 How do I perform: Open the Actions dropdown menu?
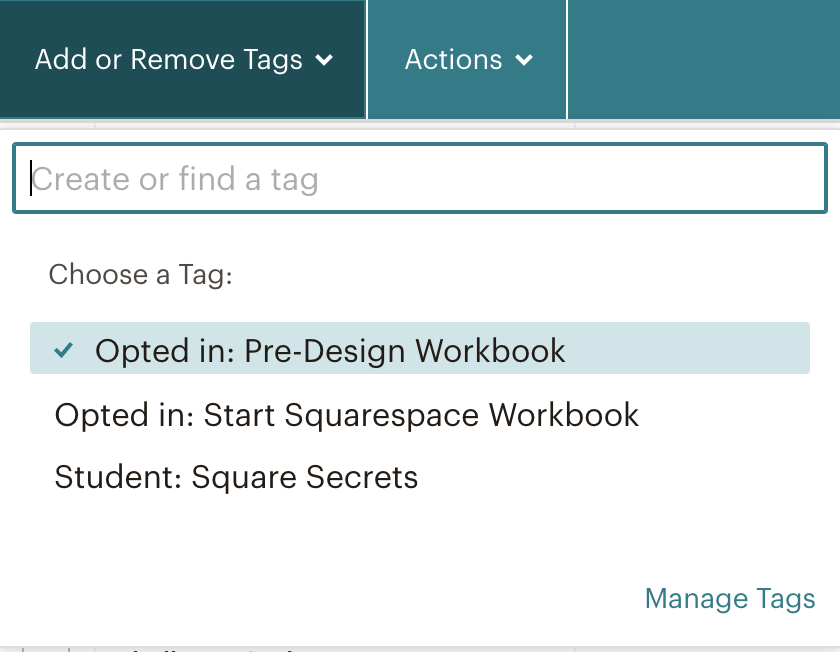pos(467,59)
